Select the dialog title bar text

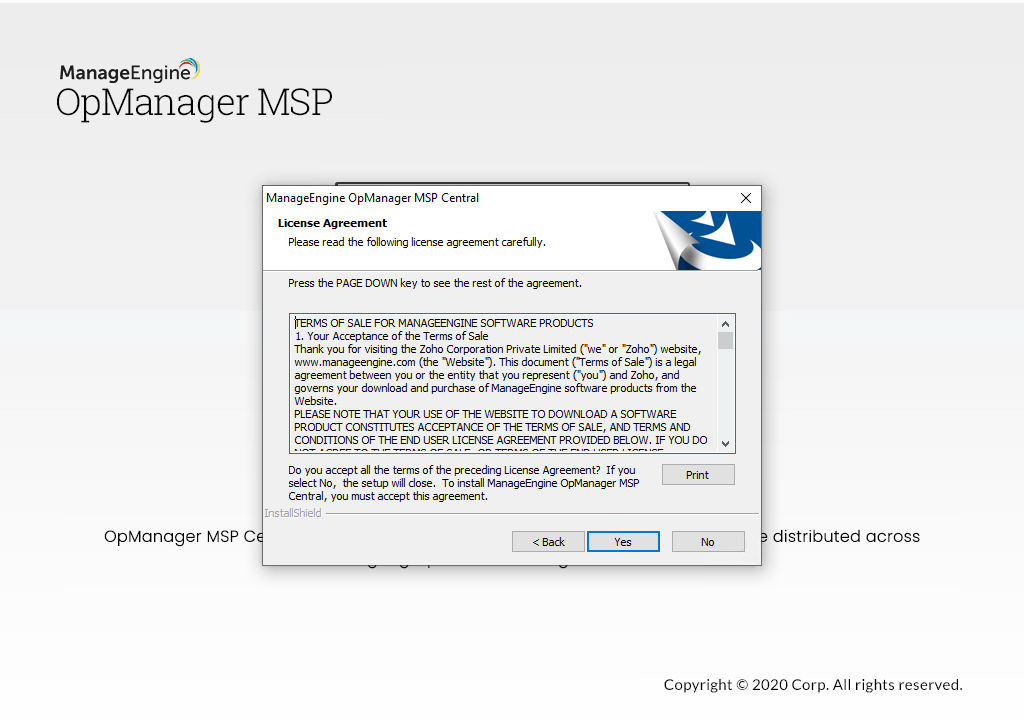[372, 197]
